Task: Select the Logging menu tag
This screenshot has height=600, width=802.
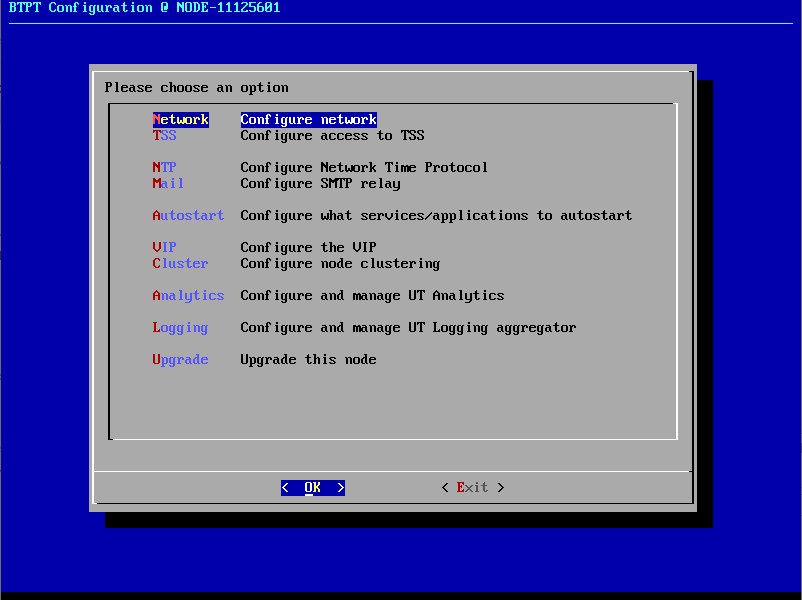Action: [x=181, y=328]
